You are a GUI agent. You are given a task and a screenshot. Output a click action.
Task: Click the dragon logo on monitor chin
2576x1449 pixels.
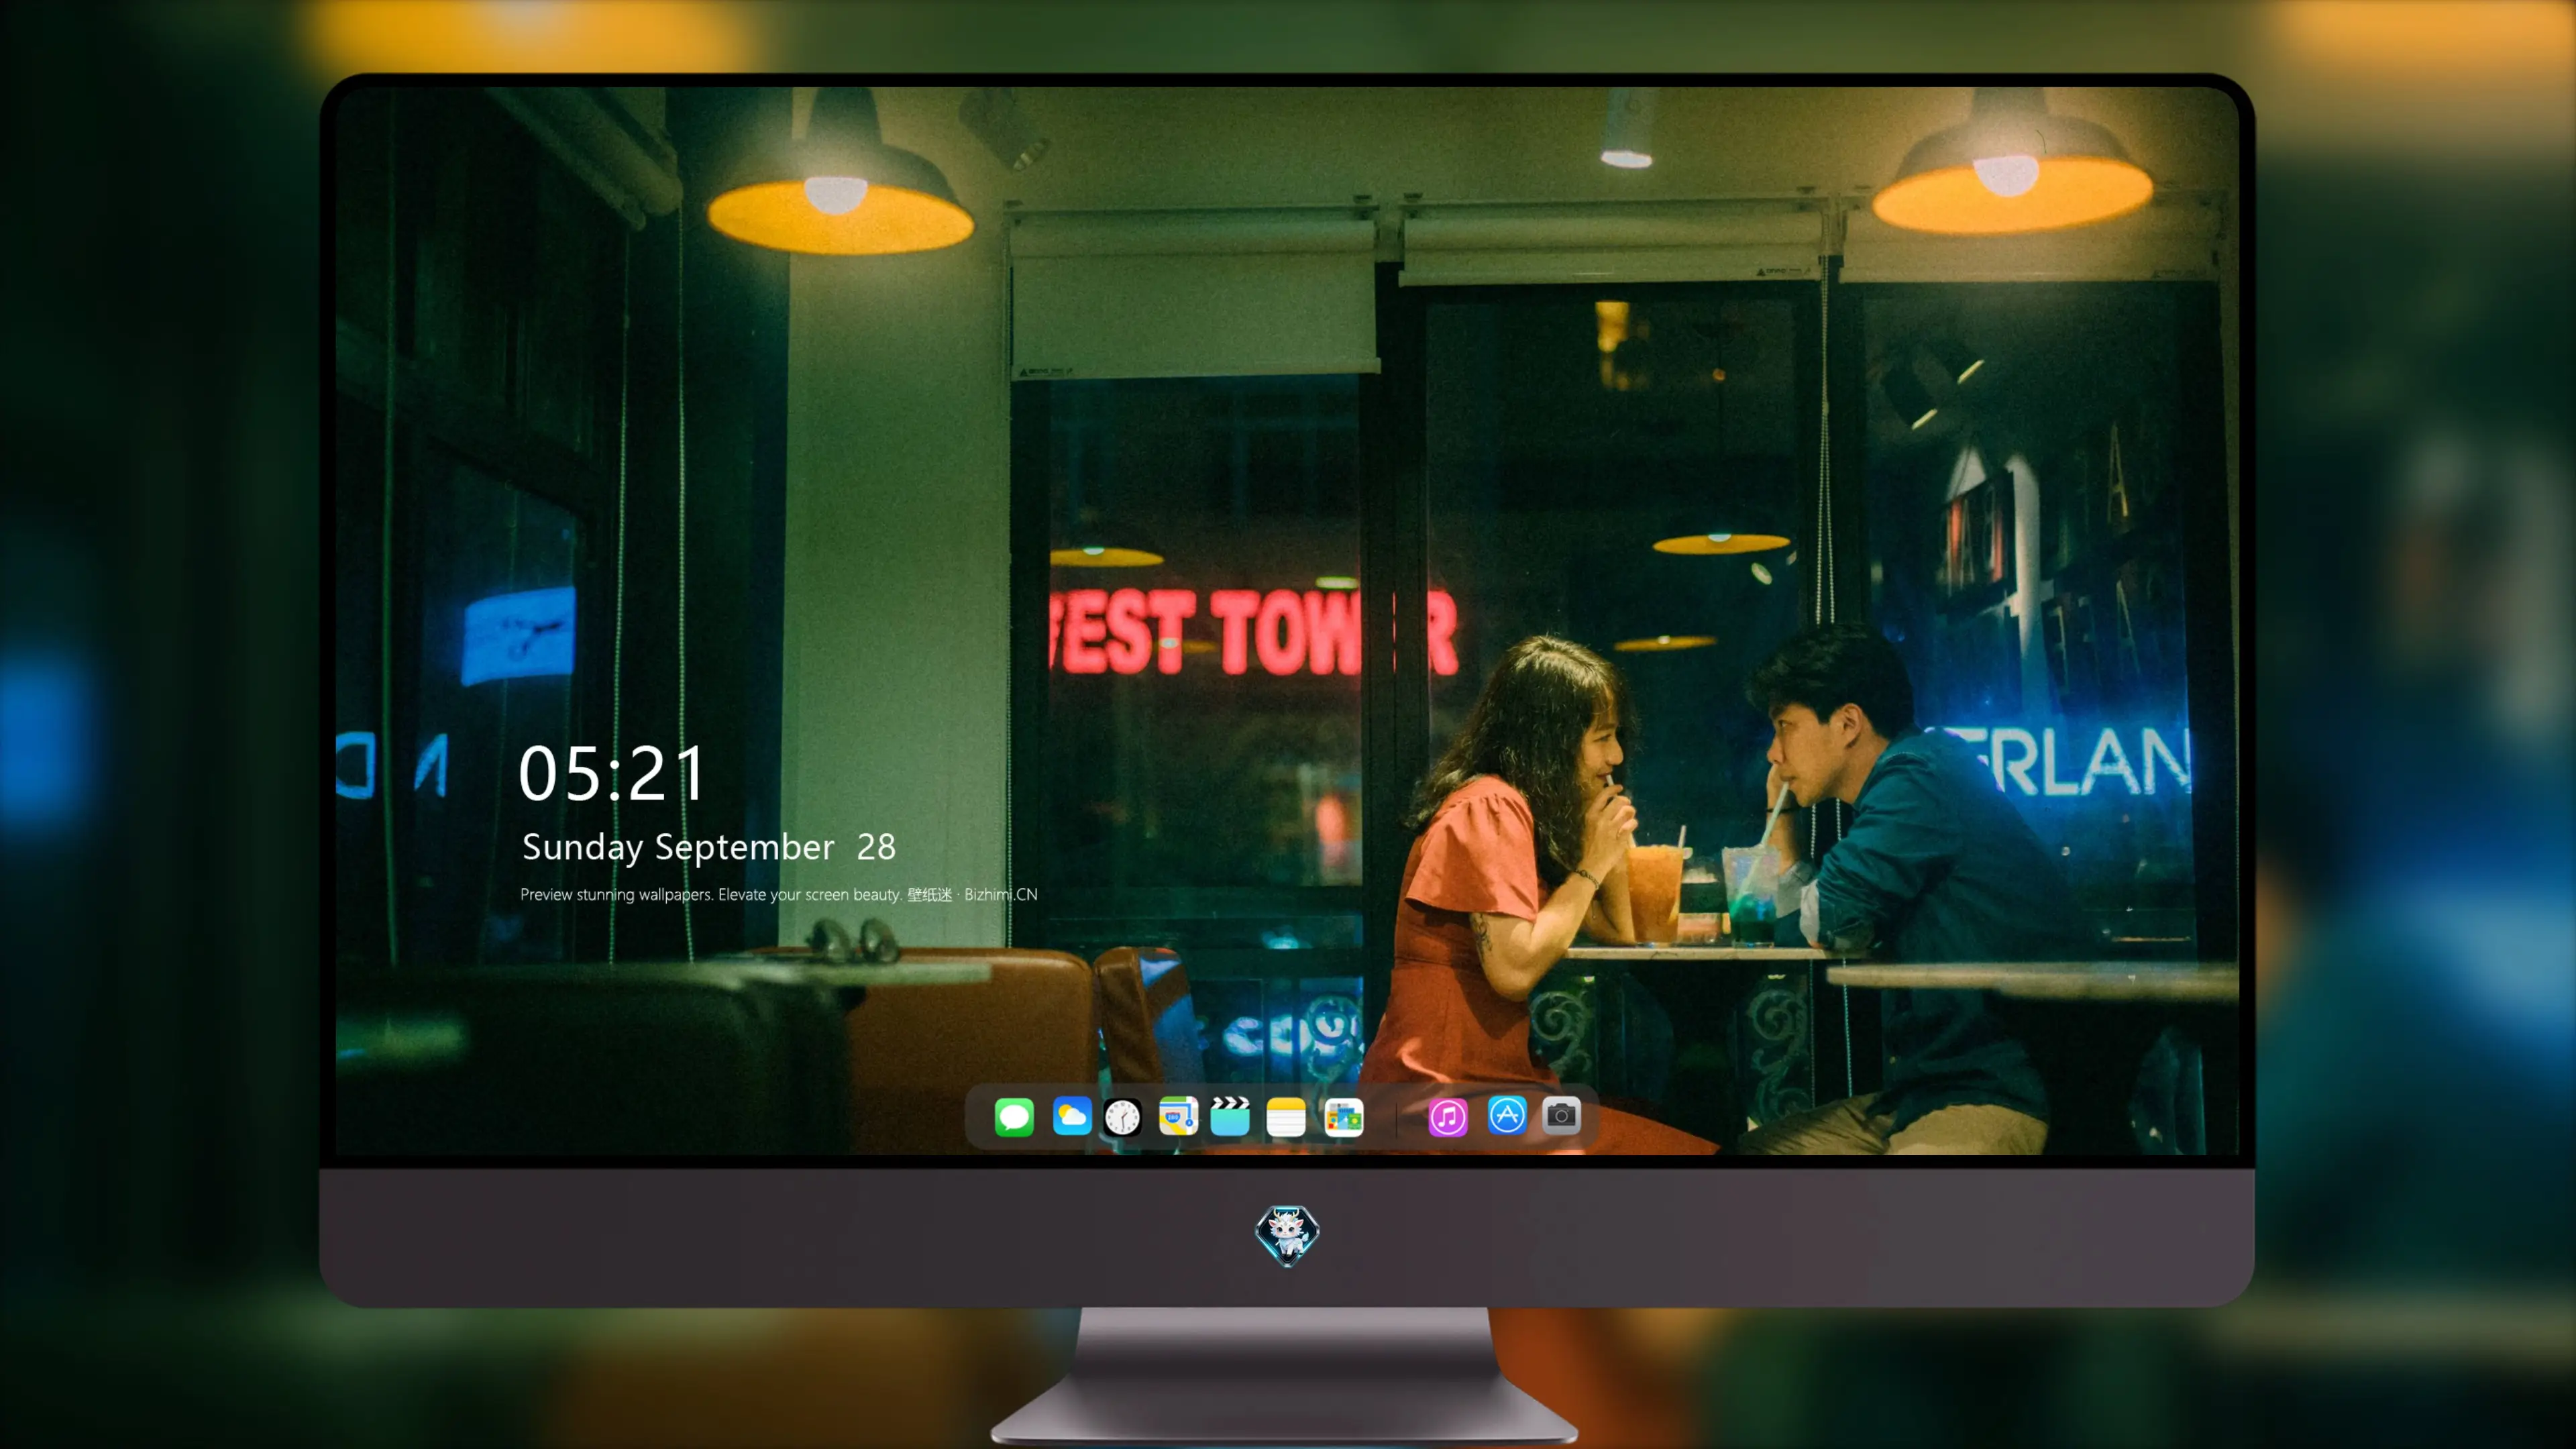(1287, 1235)
